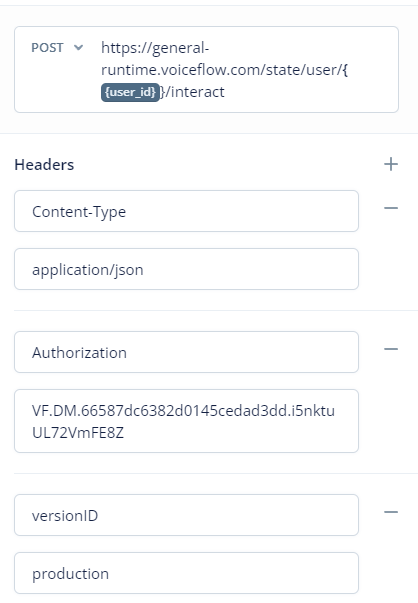Click into the request URL field
Screen dimensions: 418x603
point(207,70)
